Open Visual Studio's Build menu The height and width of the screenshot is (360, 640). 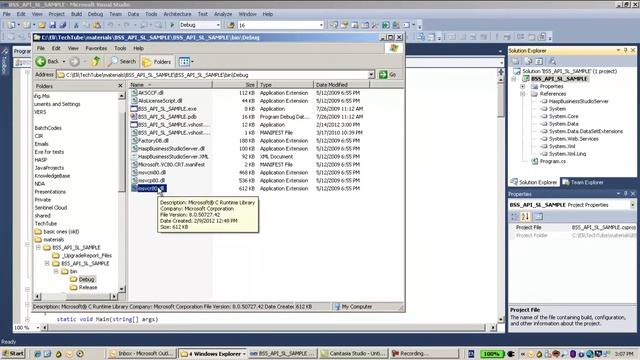coord(76,14)
